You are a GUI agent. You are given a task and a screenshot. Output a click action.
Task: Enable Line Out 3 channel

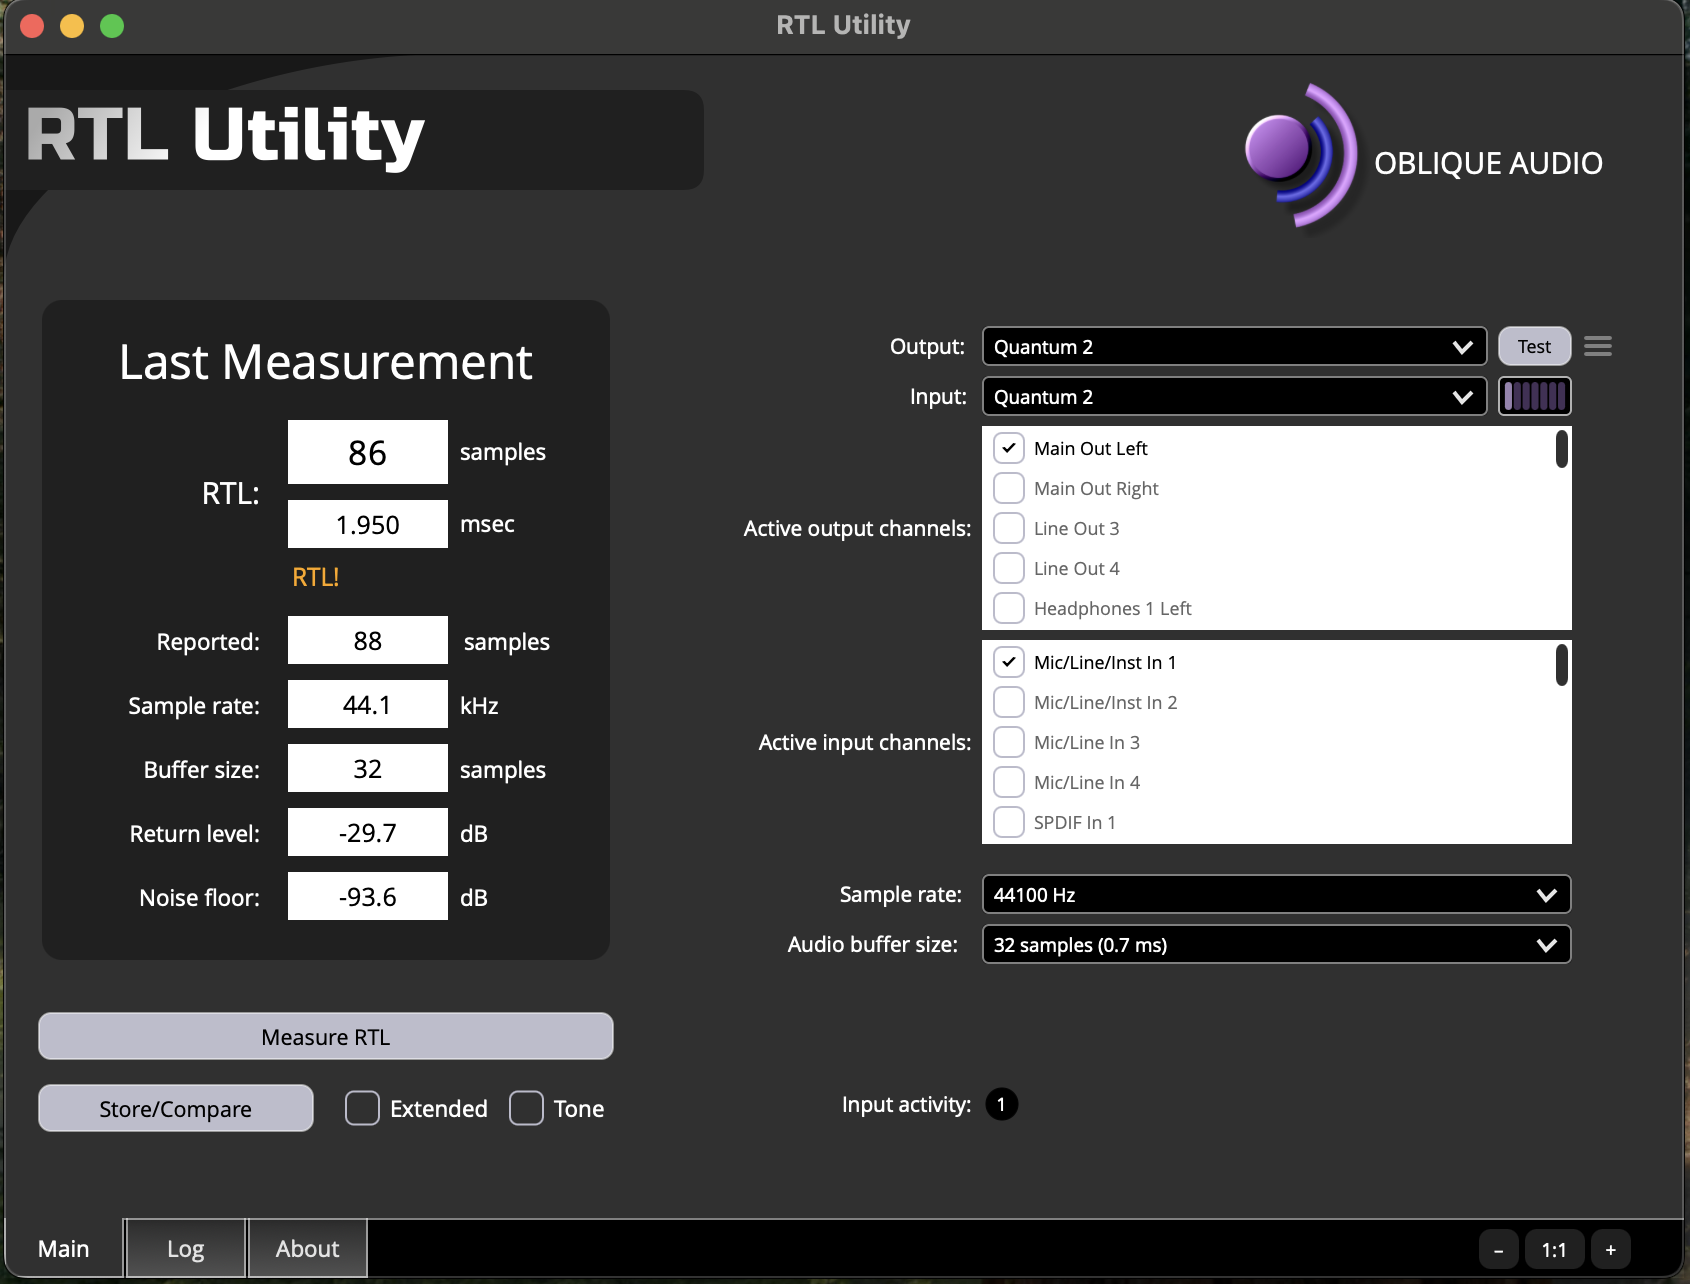coord(1009,528)
